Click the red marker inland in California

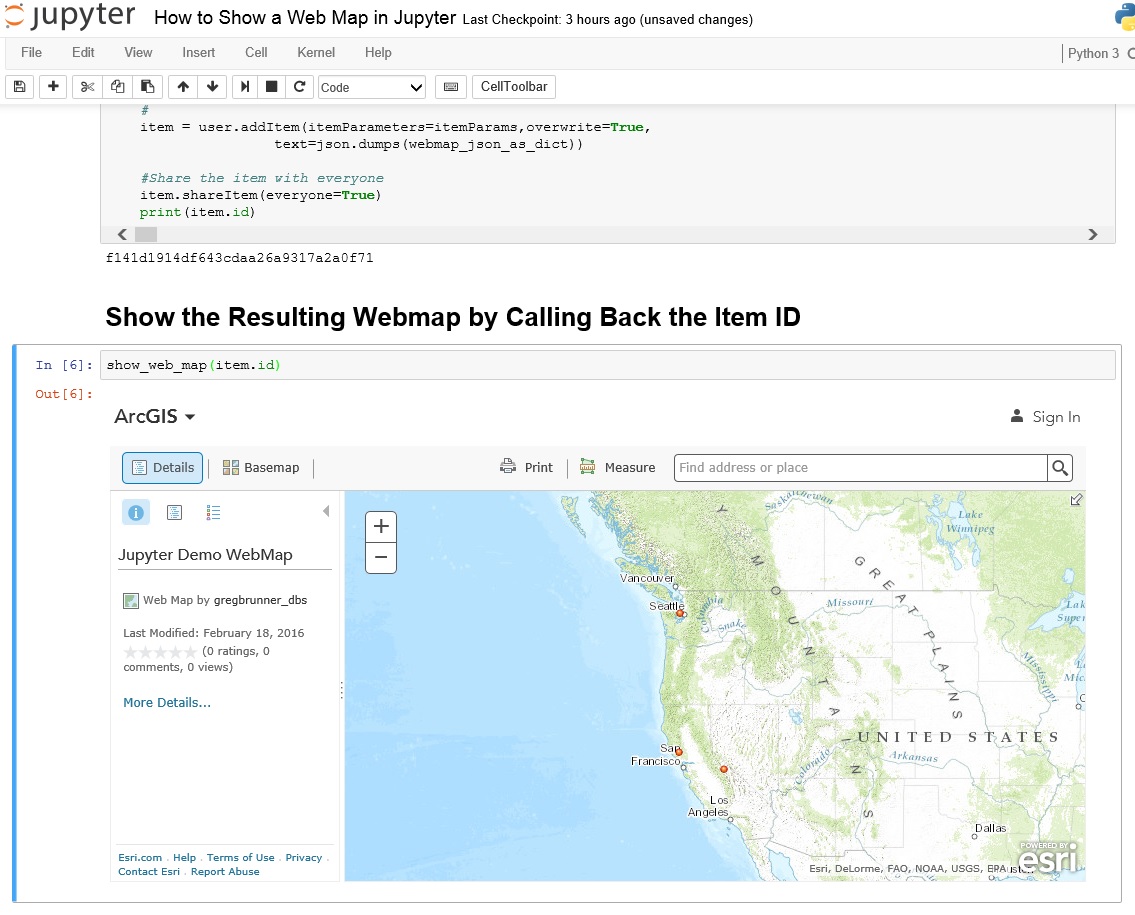pos(723,769)
